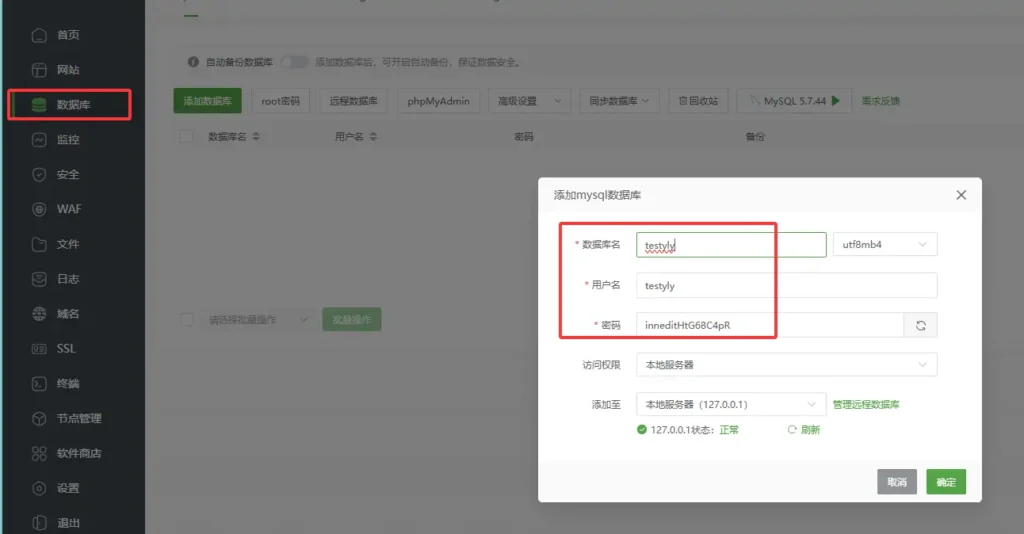
Task: Click the 正常 status text
Action: pos(729,430)
